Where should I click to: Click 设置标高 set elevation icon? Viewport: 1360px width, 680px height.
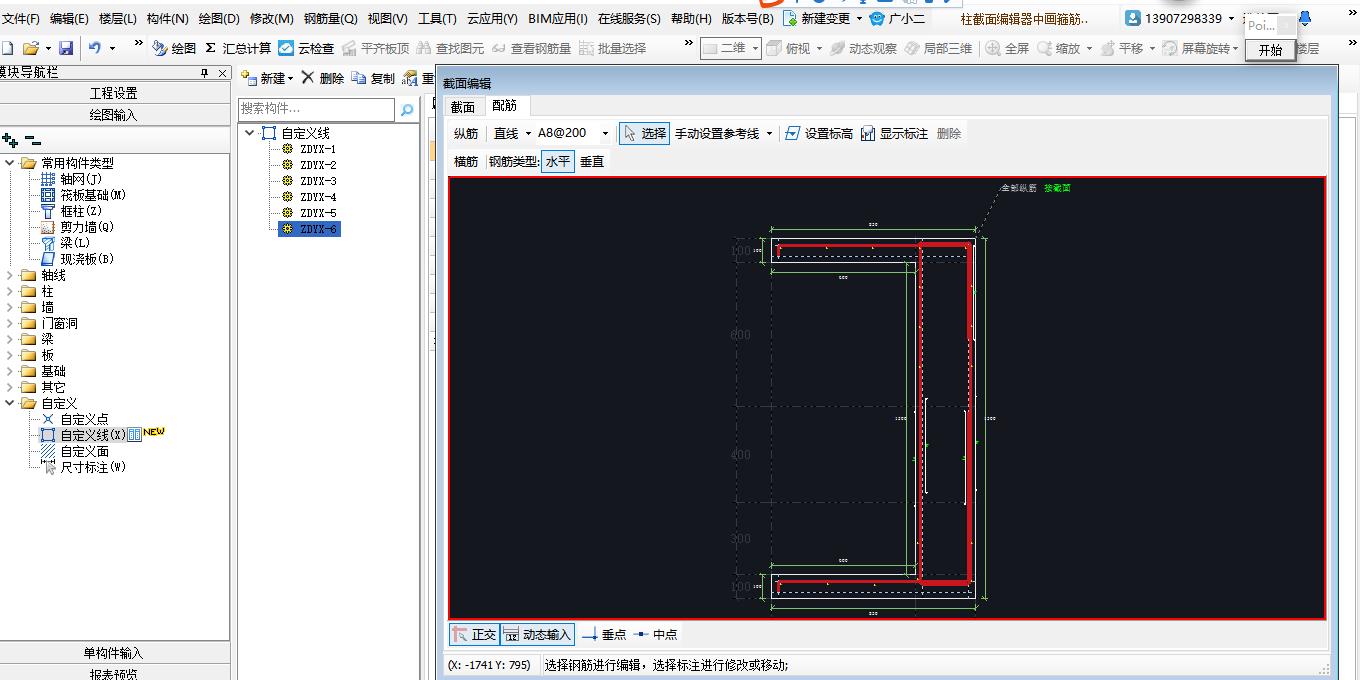tap(818, 133)
